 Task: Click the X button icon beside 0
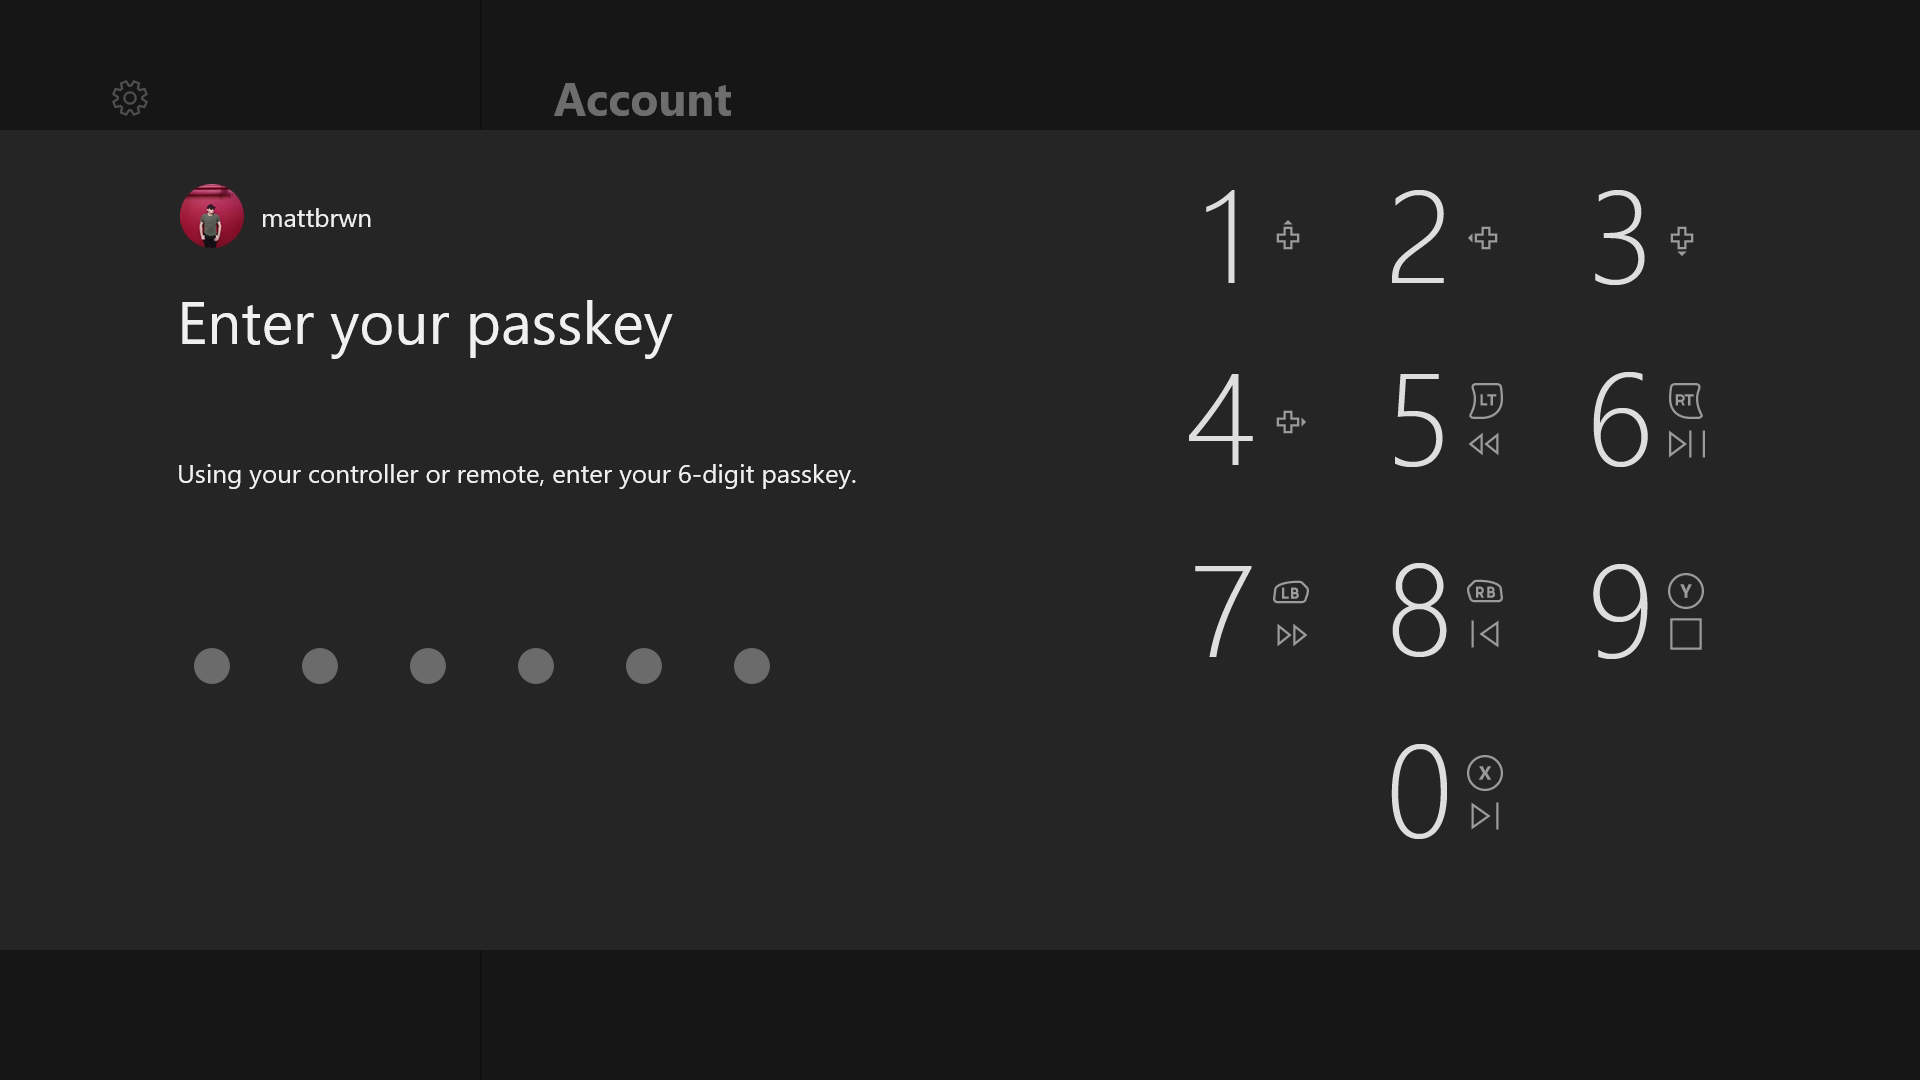pyautogui.click(x=1485, y=773)
